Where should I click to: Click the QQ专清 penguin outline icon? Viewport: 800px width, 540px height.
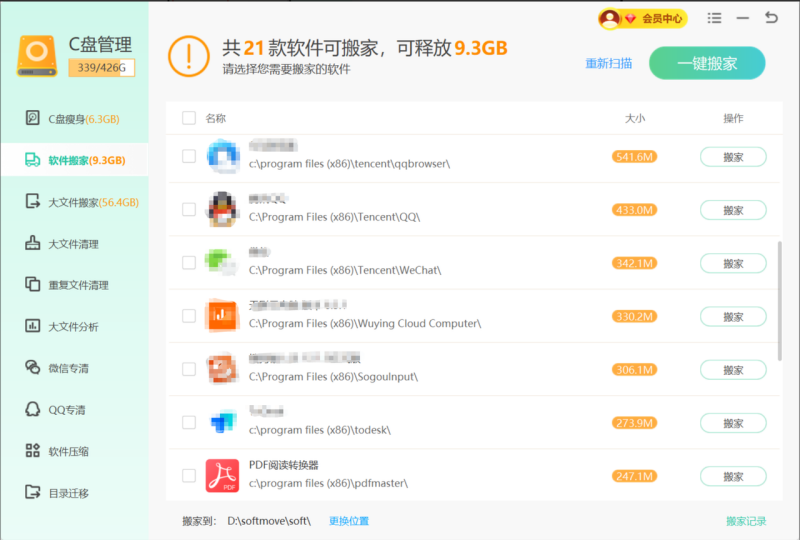coord(33,409)
